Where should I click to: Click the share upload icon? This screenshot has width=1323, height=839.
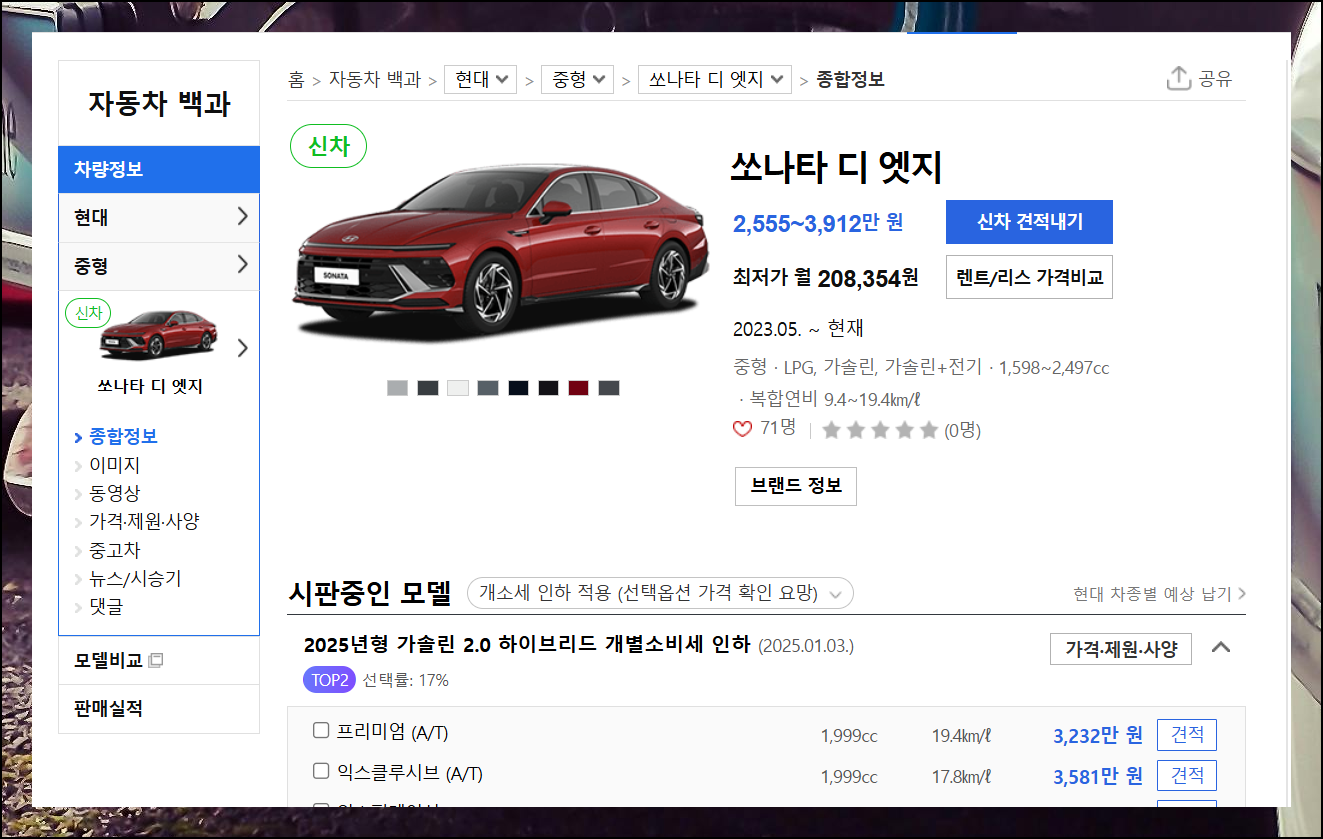pyautogui.click(x=1179, y=78)
